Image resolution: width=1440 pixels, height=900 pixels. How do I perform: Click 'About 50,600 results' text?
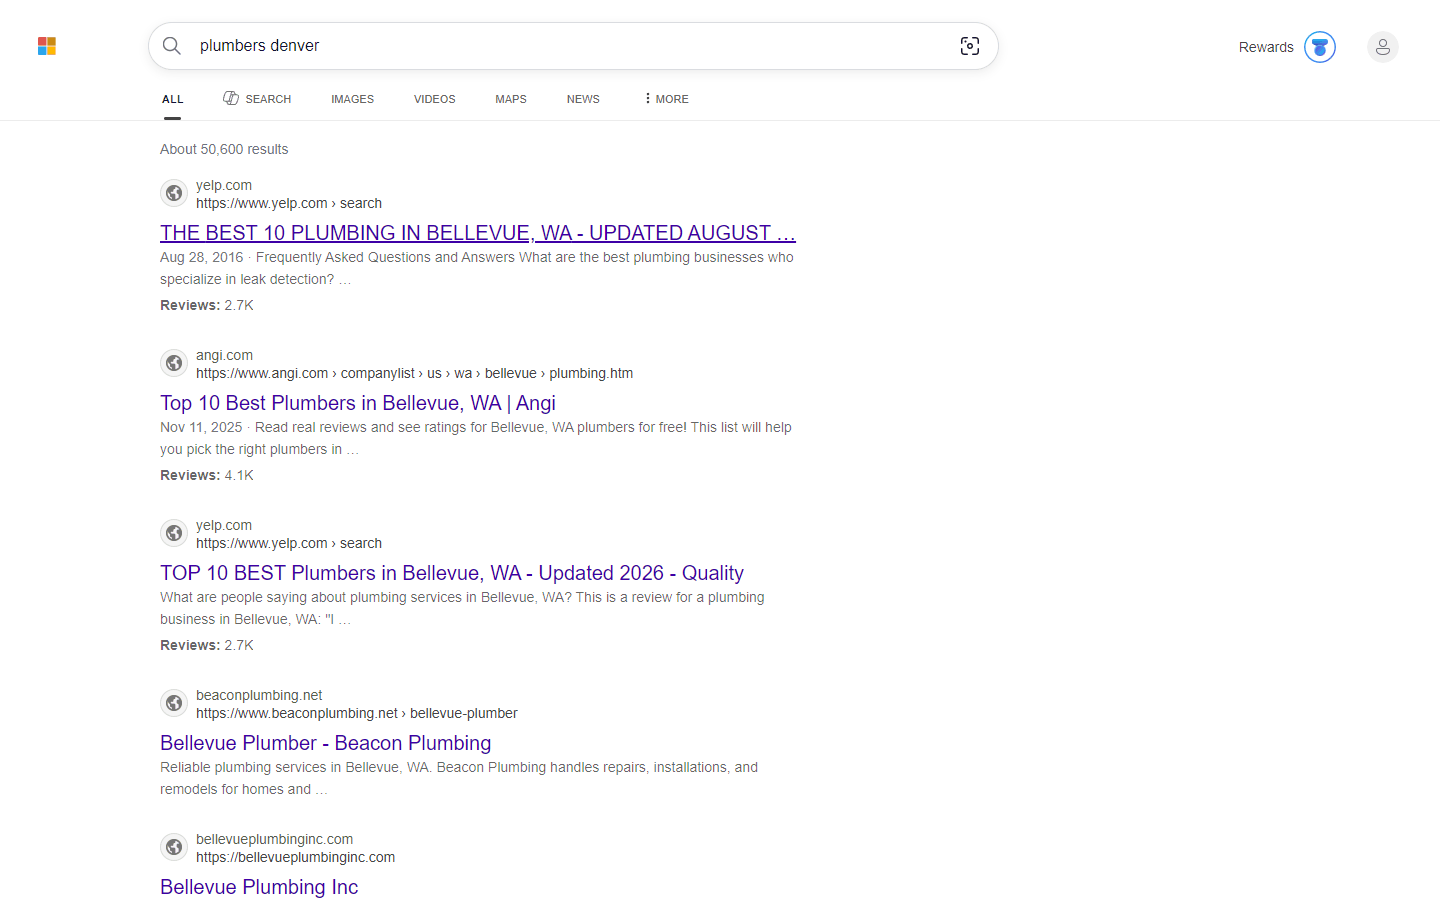coord(224,149)
